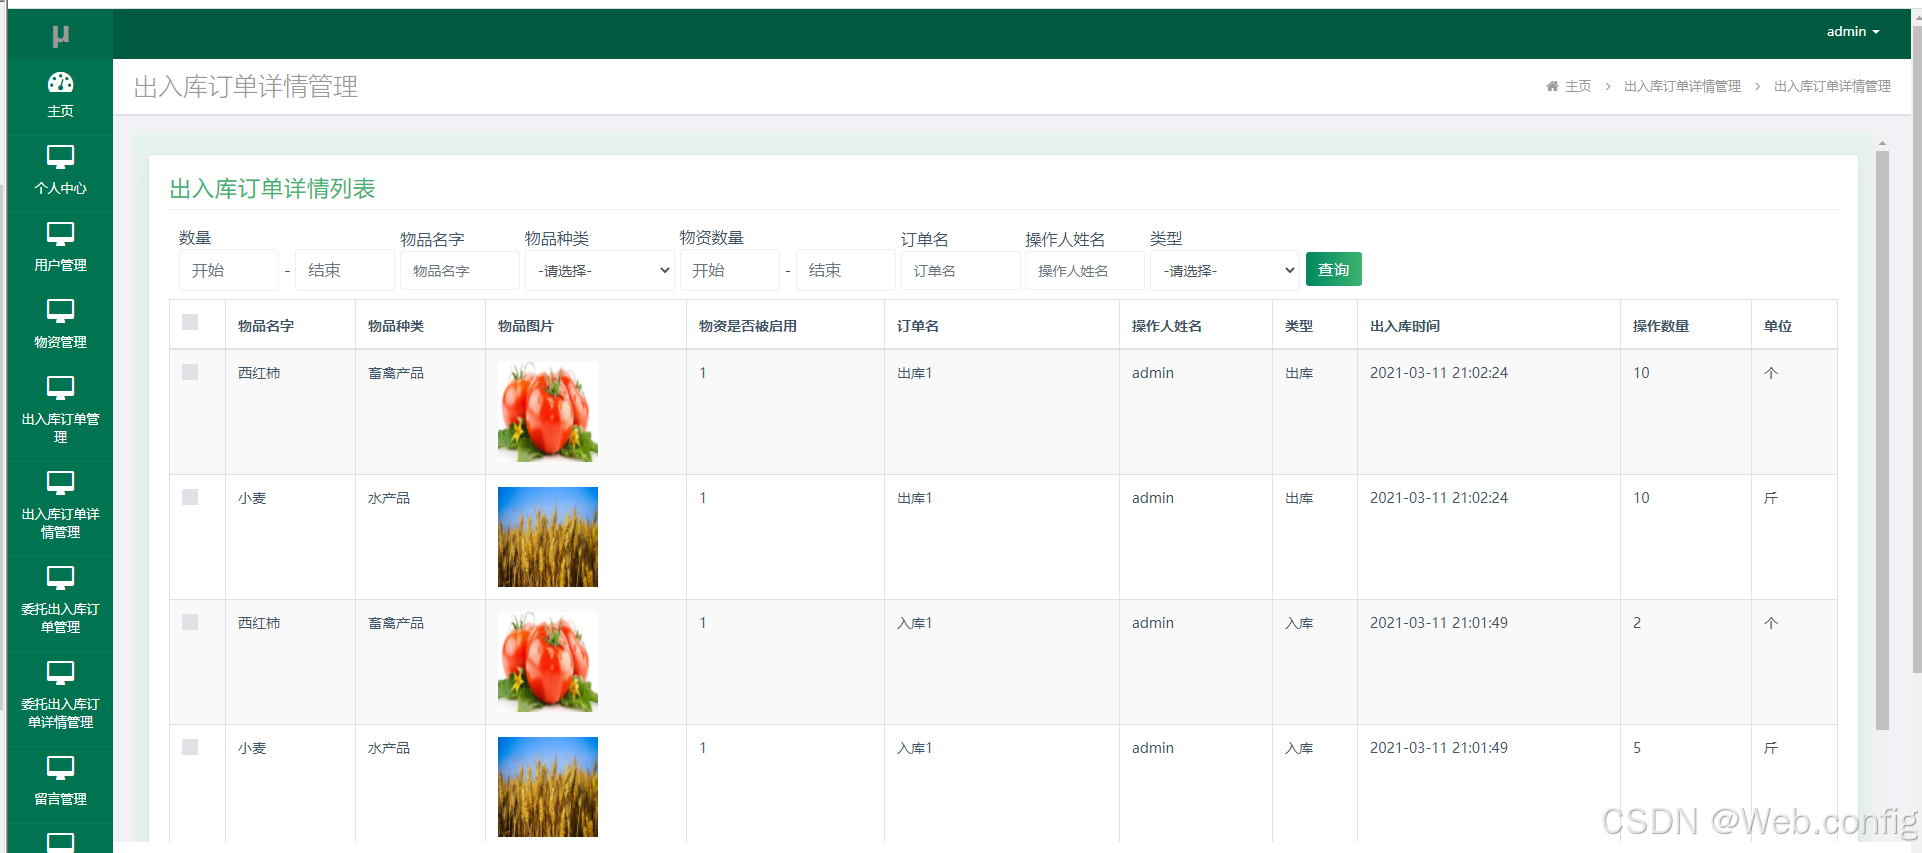Click the wheat image in 入库 row
Viewport: 1922px width, 853px height.
coord(548,787)
